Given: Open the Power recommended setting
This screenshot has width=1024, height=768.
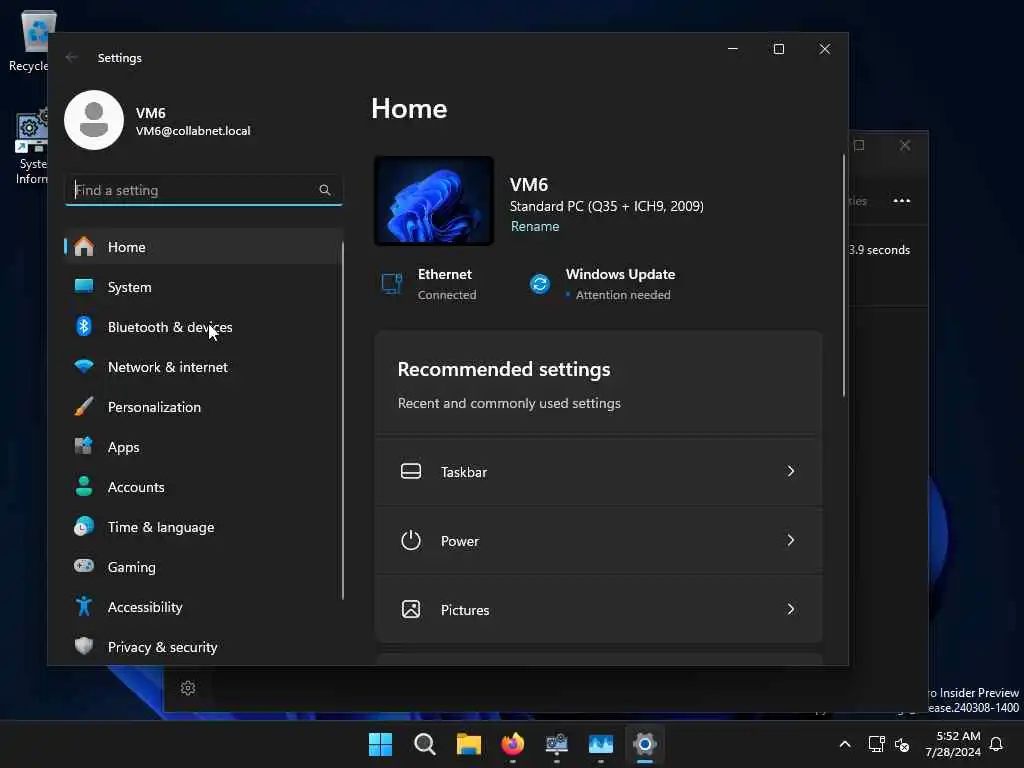Looking at the screenshot, I should pos(598,540).
